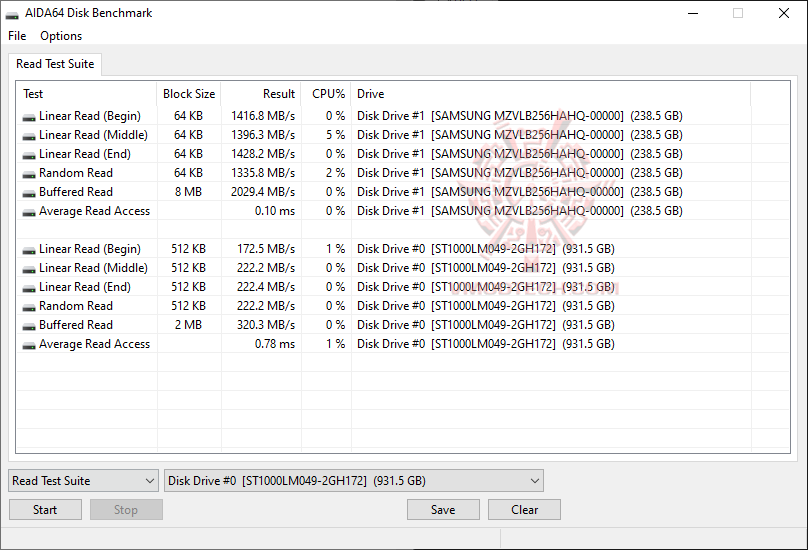Select the 222.4 MB/s result cell

(266, 287)
